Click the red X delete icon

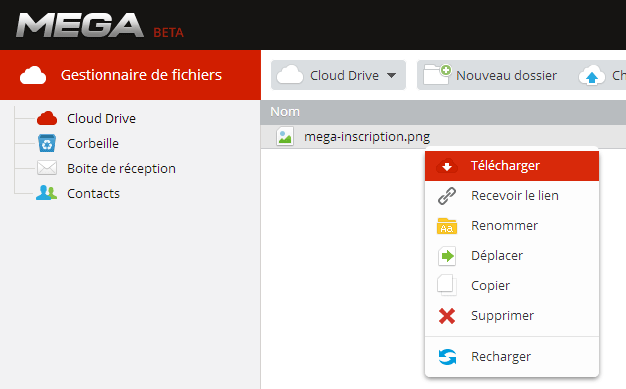click(x=447, y=316)
